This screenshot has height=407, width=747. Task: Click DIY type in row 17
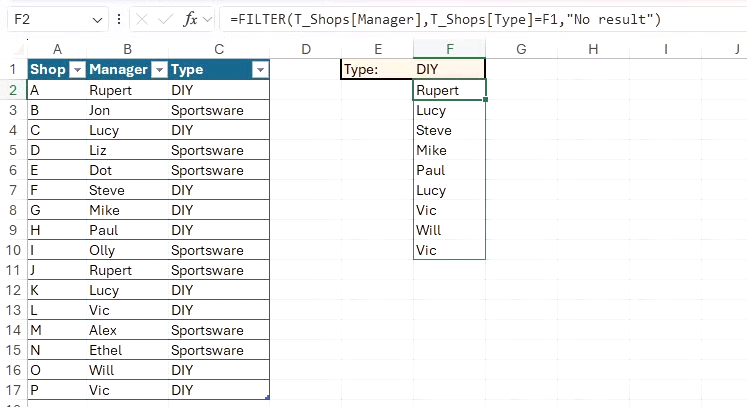pyautogui.click(x=219, y=390)
